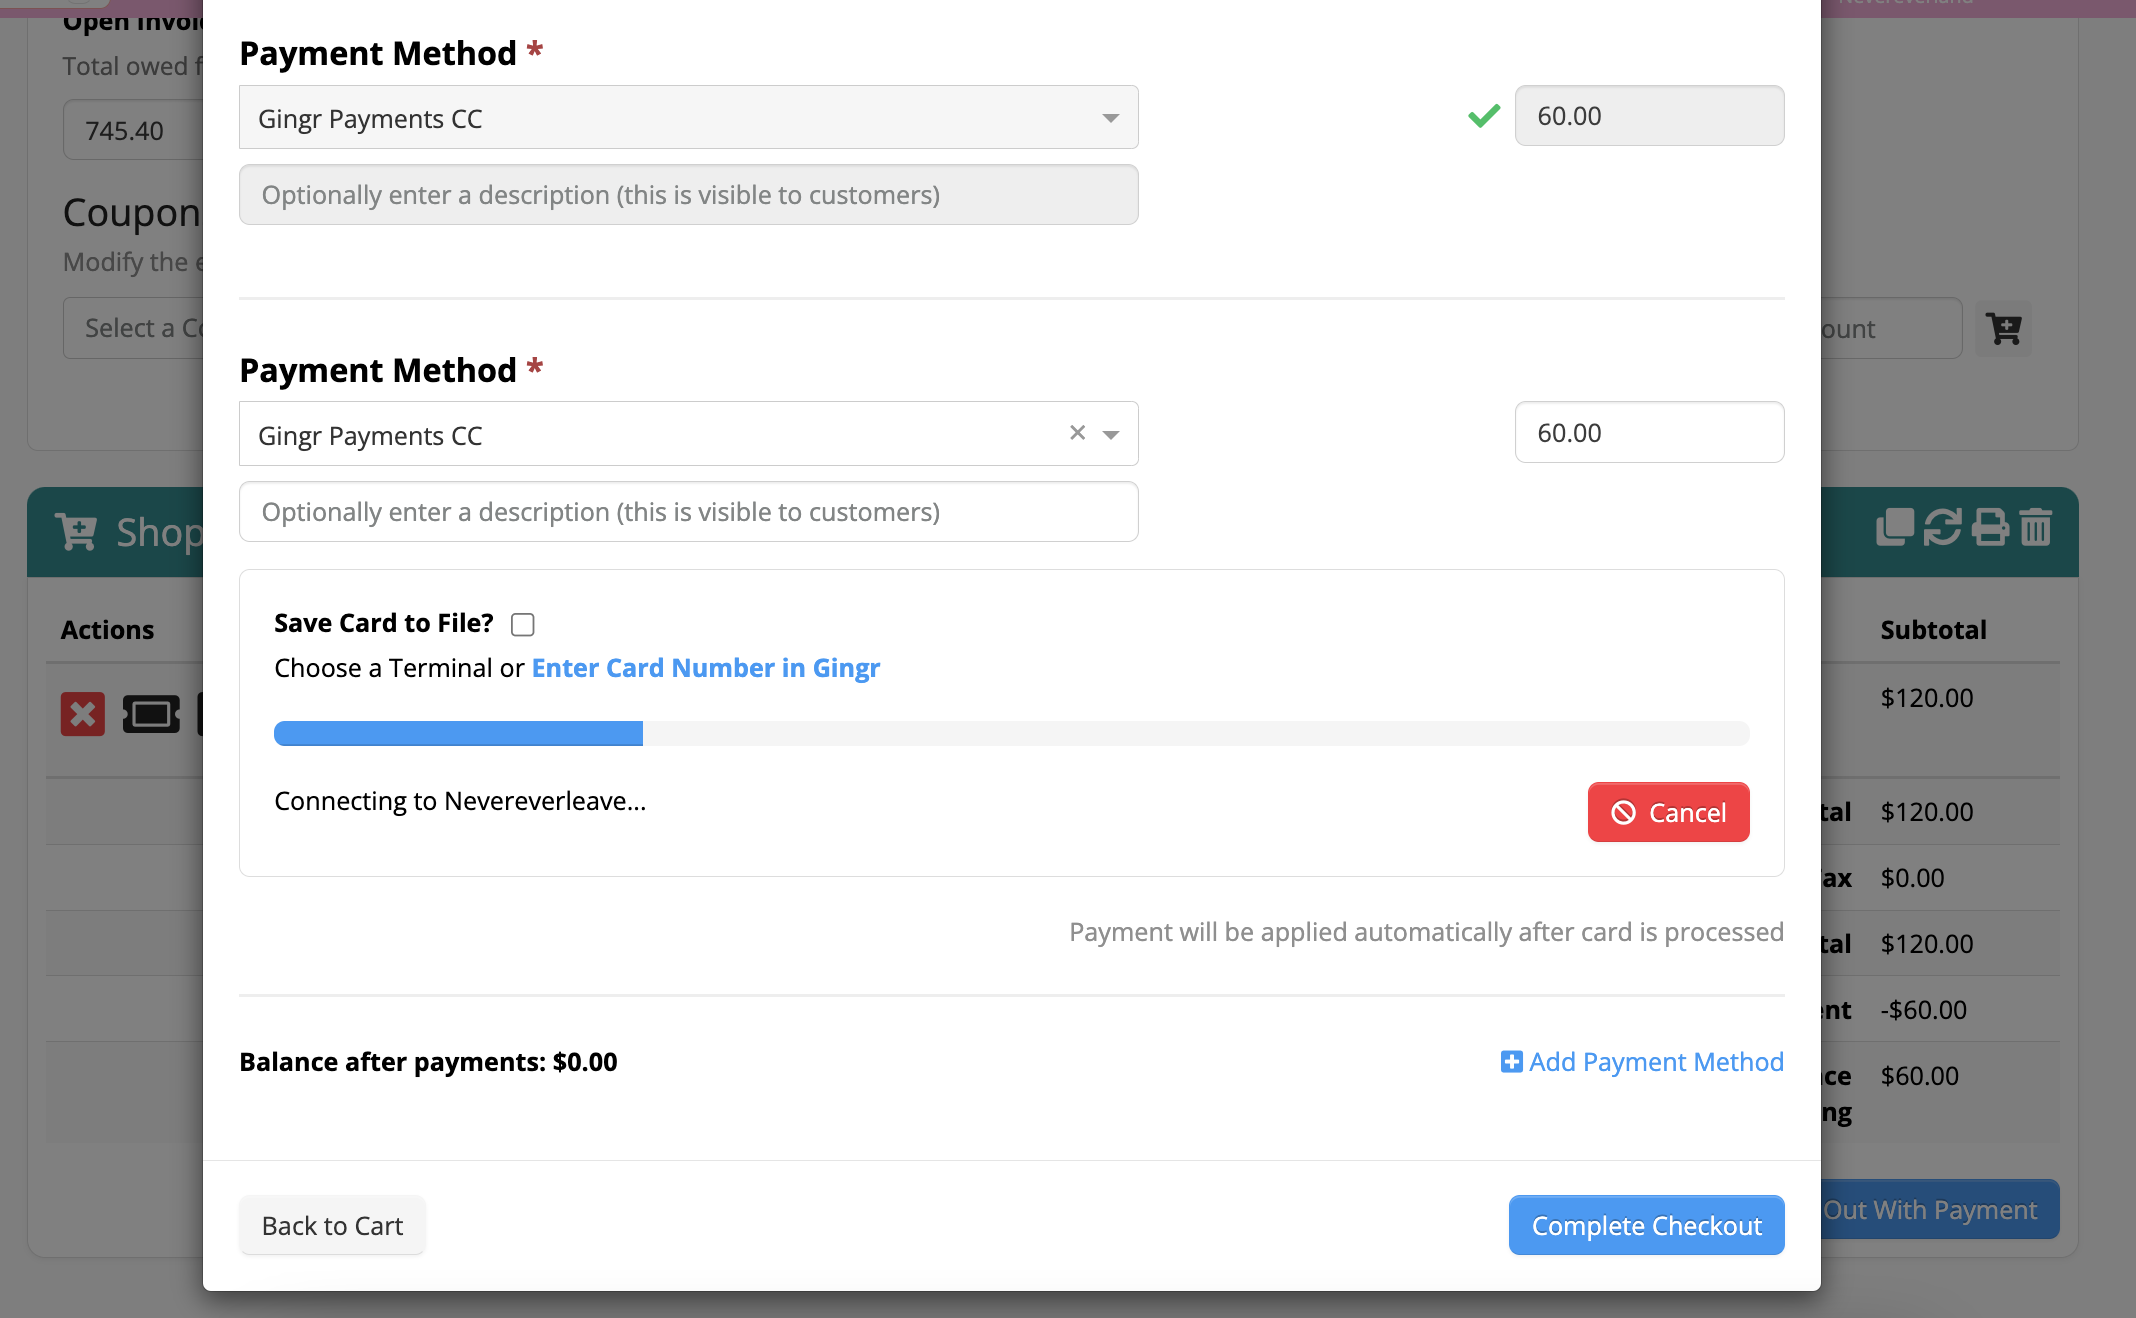
Task: Click the green checkmark beside first amount
Action: [1484, 116]
